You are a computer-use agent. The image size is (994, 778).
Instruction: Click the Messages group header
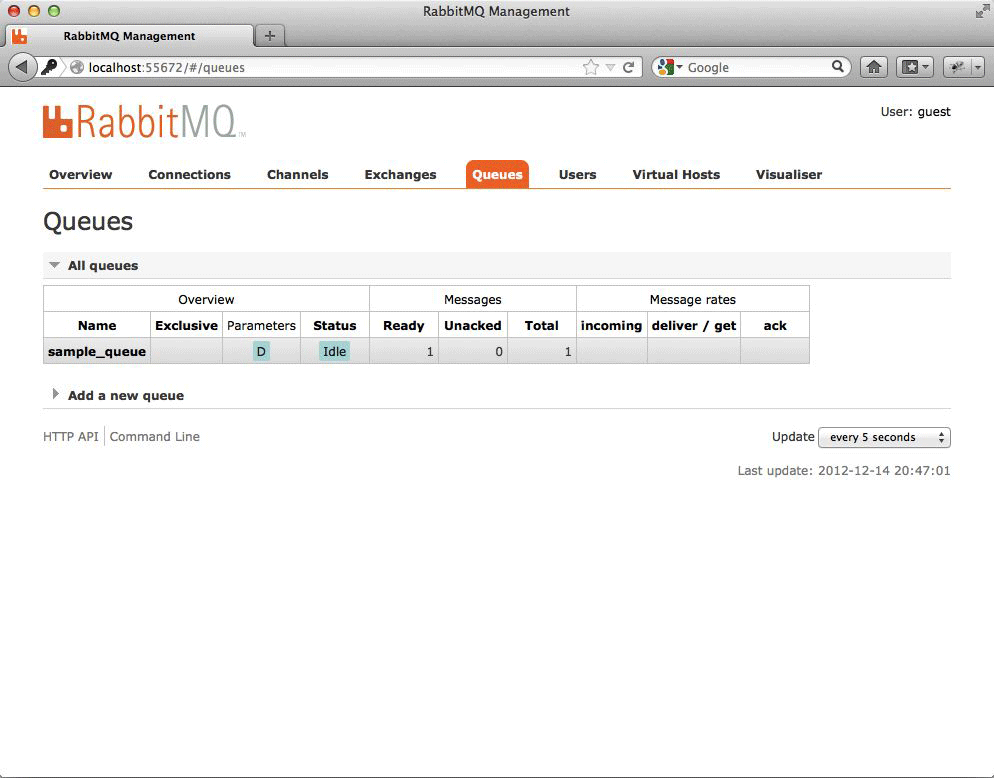[x=472, y=299]
